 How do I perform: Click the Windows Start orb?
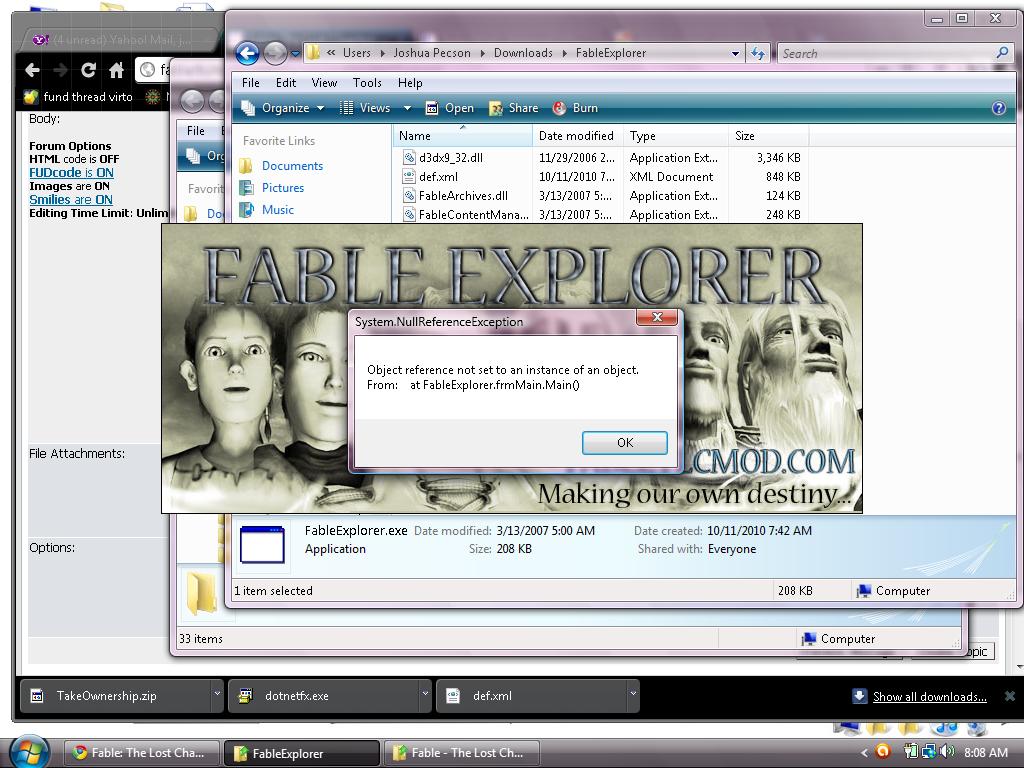[28, 751]
